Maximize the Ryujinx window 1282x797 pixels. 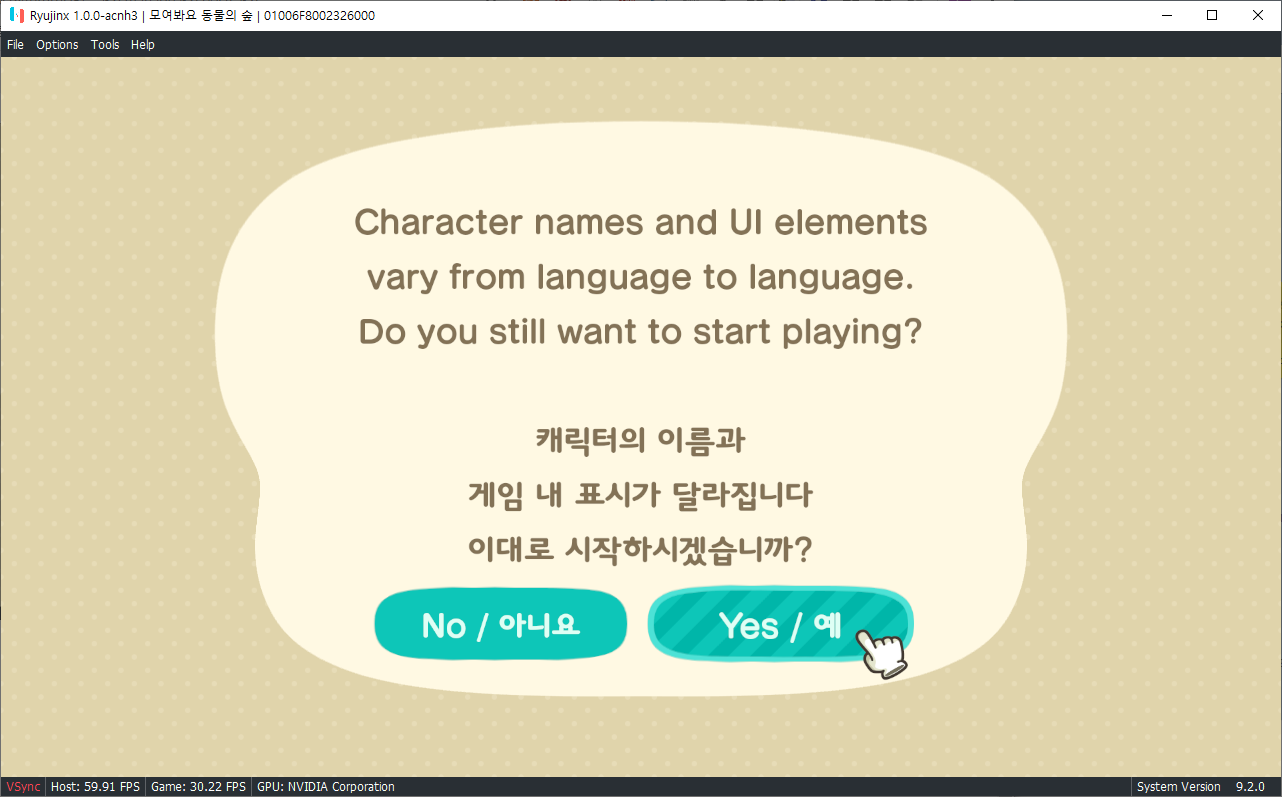(x=1212, y=15)
